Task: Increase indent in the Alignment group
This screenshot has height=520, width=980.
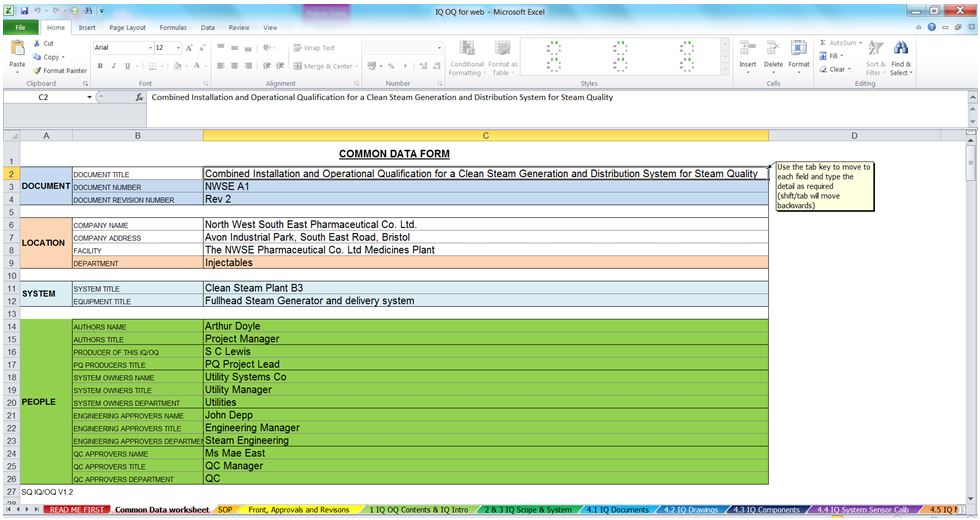Action: [x=280, y=66]
